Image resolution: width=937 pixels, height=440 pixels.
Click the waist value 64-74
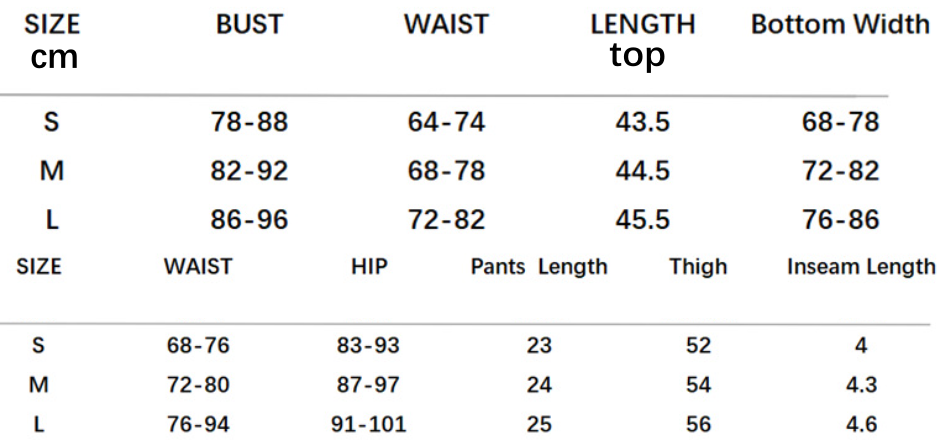pyautogui.click(x=446, y=123)
